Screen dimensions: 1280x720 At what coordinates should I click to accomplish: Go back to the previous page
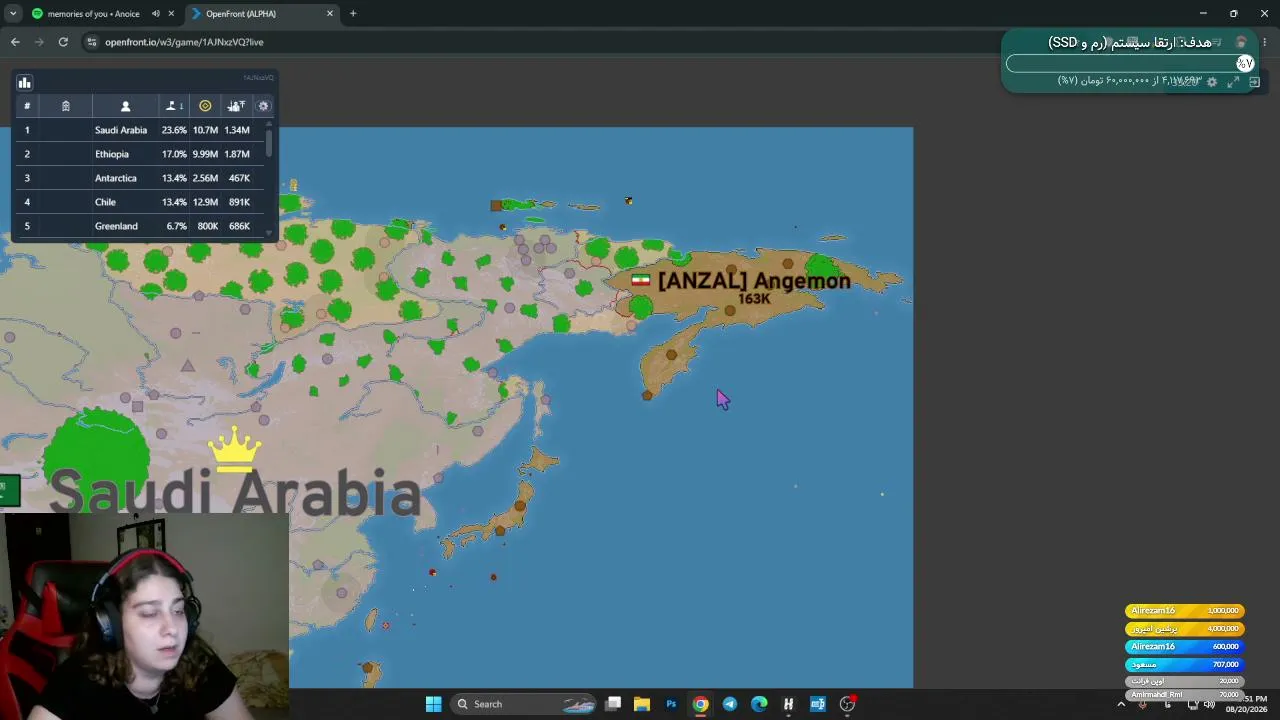15,42
